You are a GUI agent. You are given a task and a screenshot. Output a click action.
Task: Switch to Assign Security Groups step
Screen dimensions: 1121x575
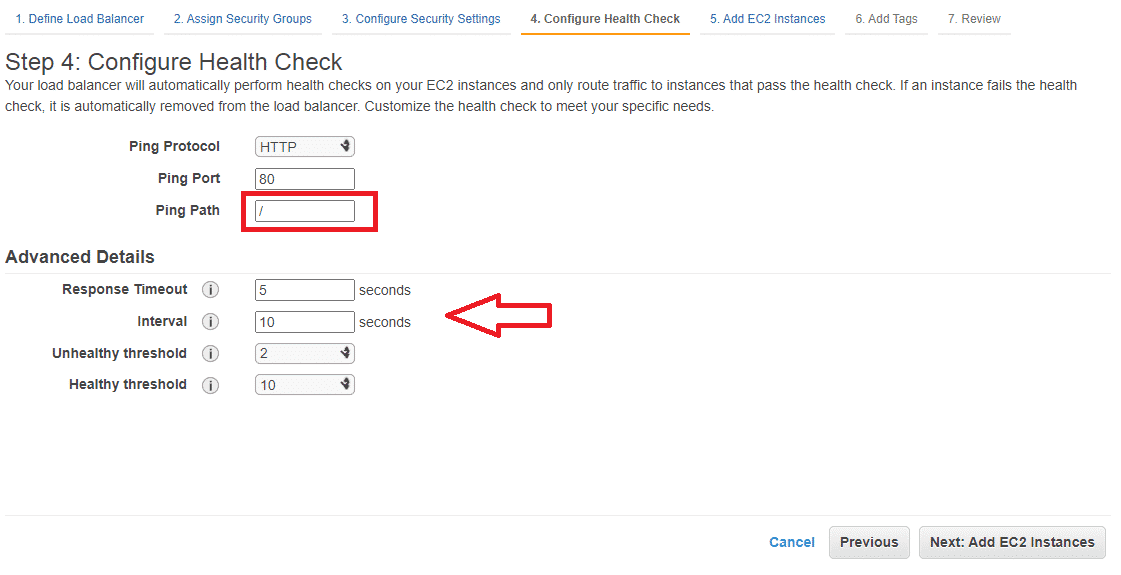pos(242,19)
